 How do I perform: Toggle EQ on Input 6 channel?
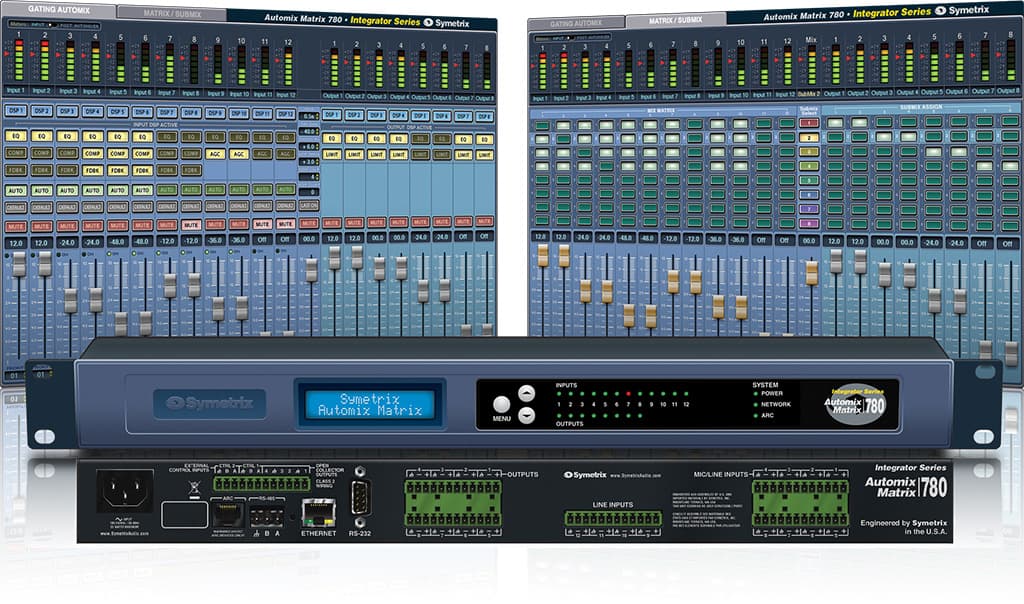(x=142, y=136)
